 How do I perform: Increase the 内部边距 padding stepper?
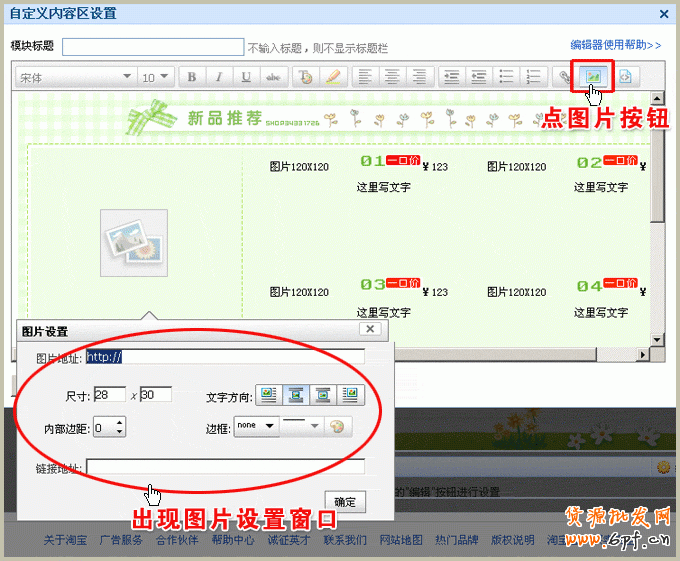[x=120, y=423]
